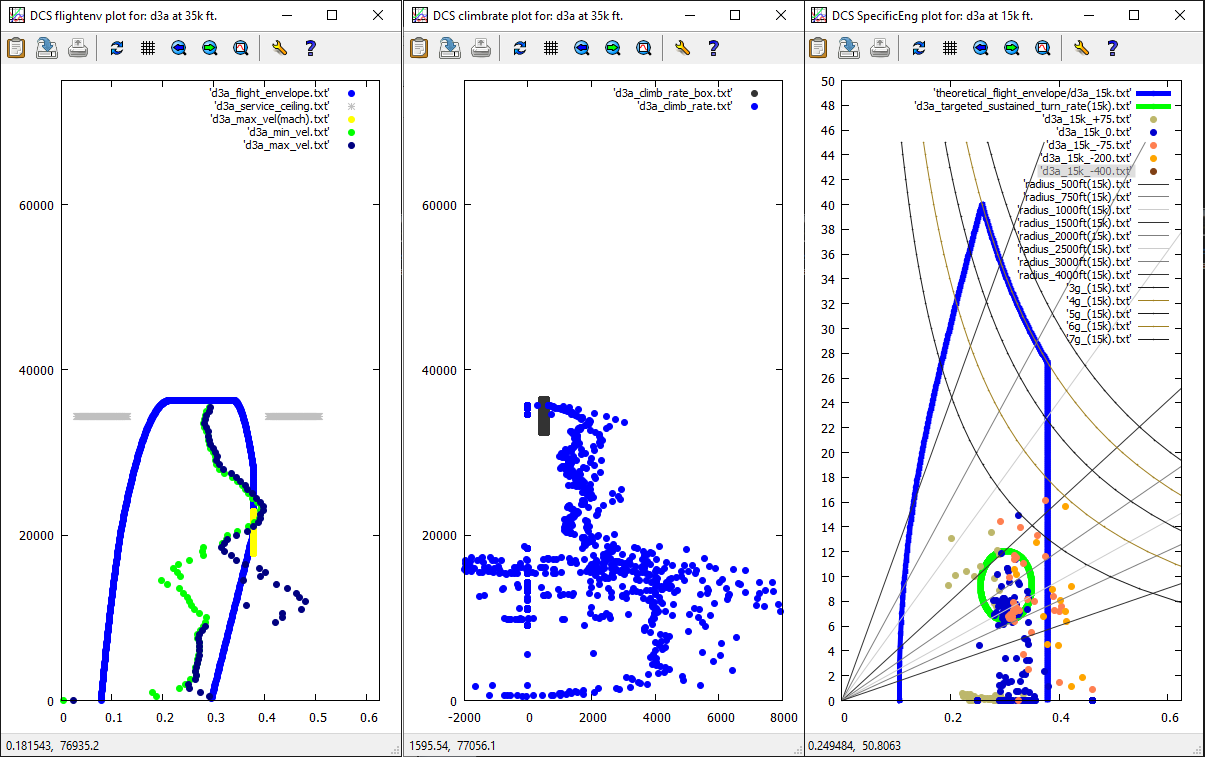The width and height of the screenshot is (1206, 757).
Task: Apply previous zoom in SpecificEng window
Action: coord(981,48)
